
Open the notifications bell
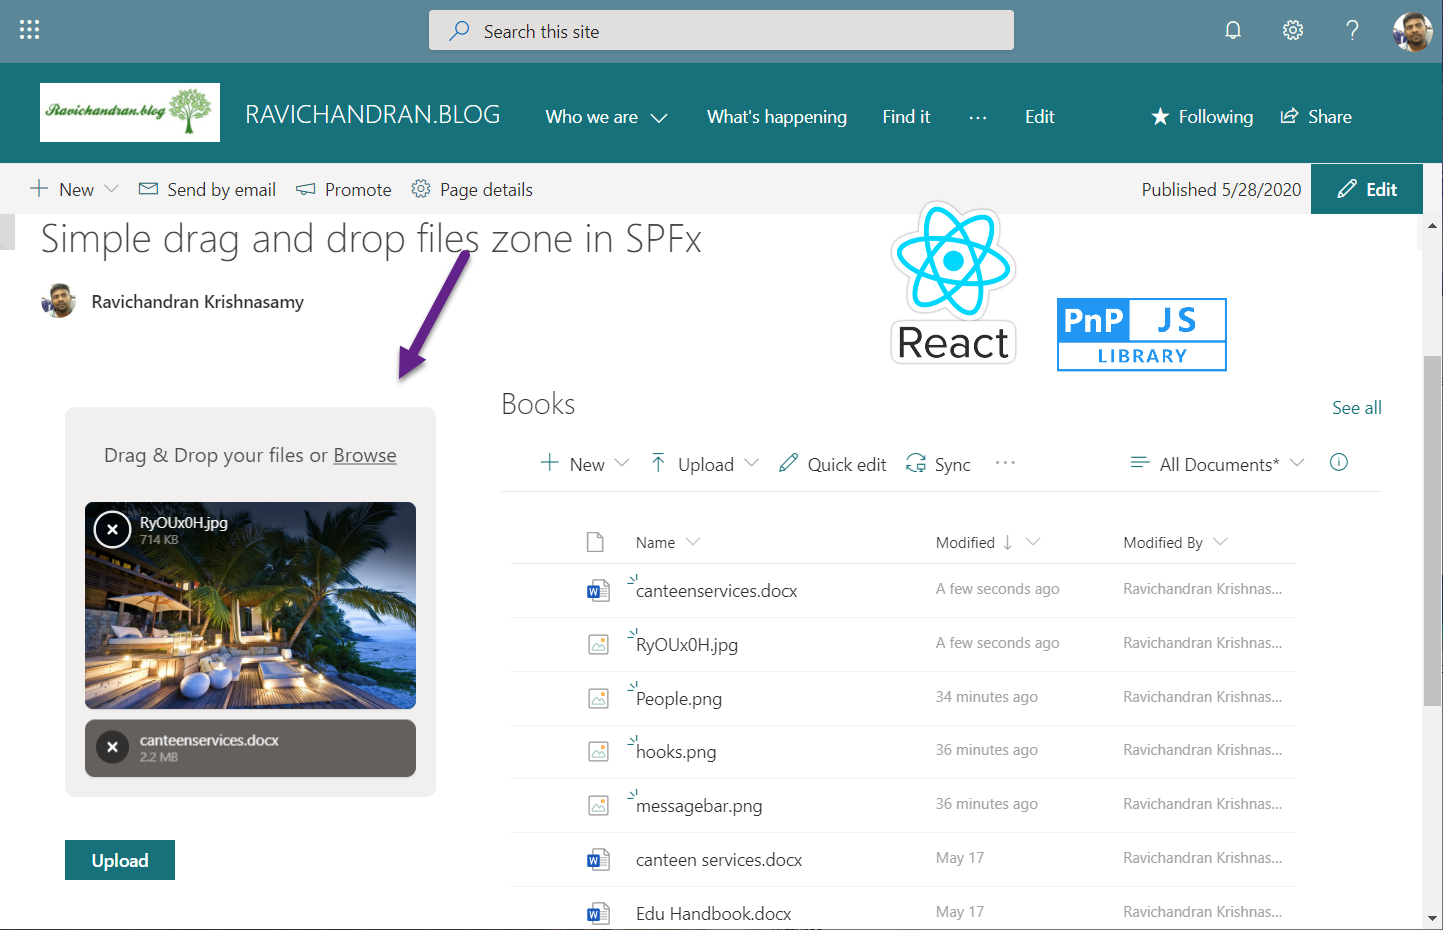[x=1233, y=30]
